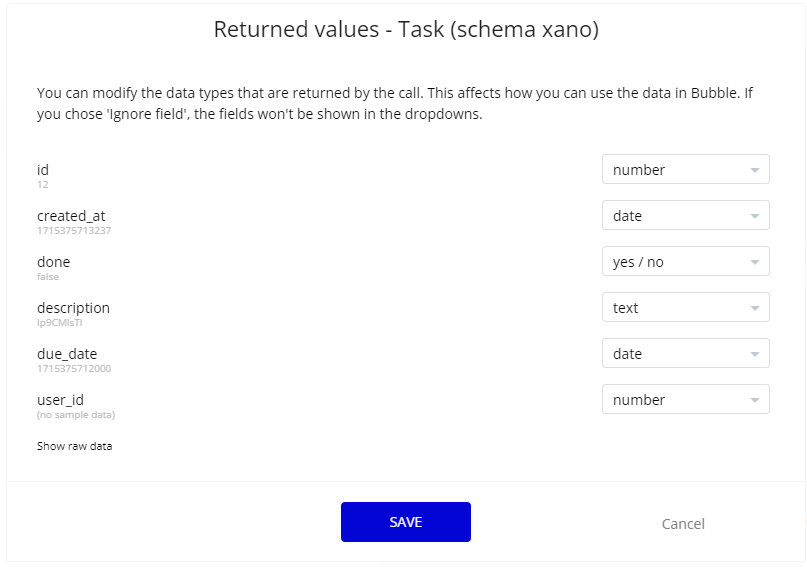Click the done field label

point(54,262)
